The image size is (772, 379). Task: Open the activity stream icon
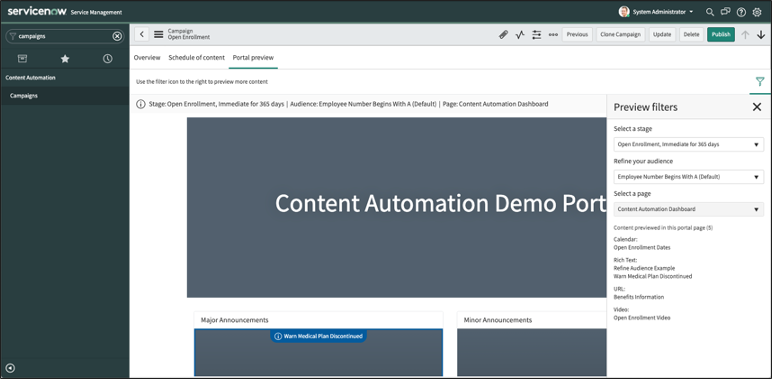[520, 34]
